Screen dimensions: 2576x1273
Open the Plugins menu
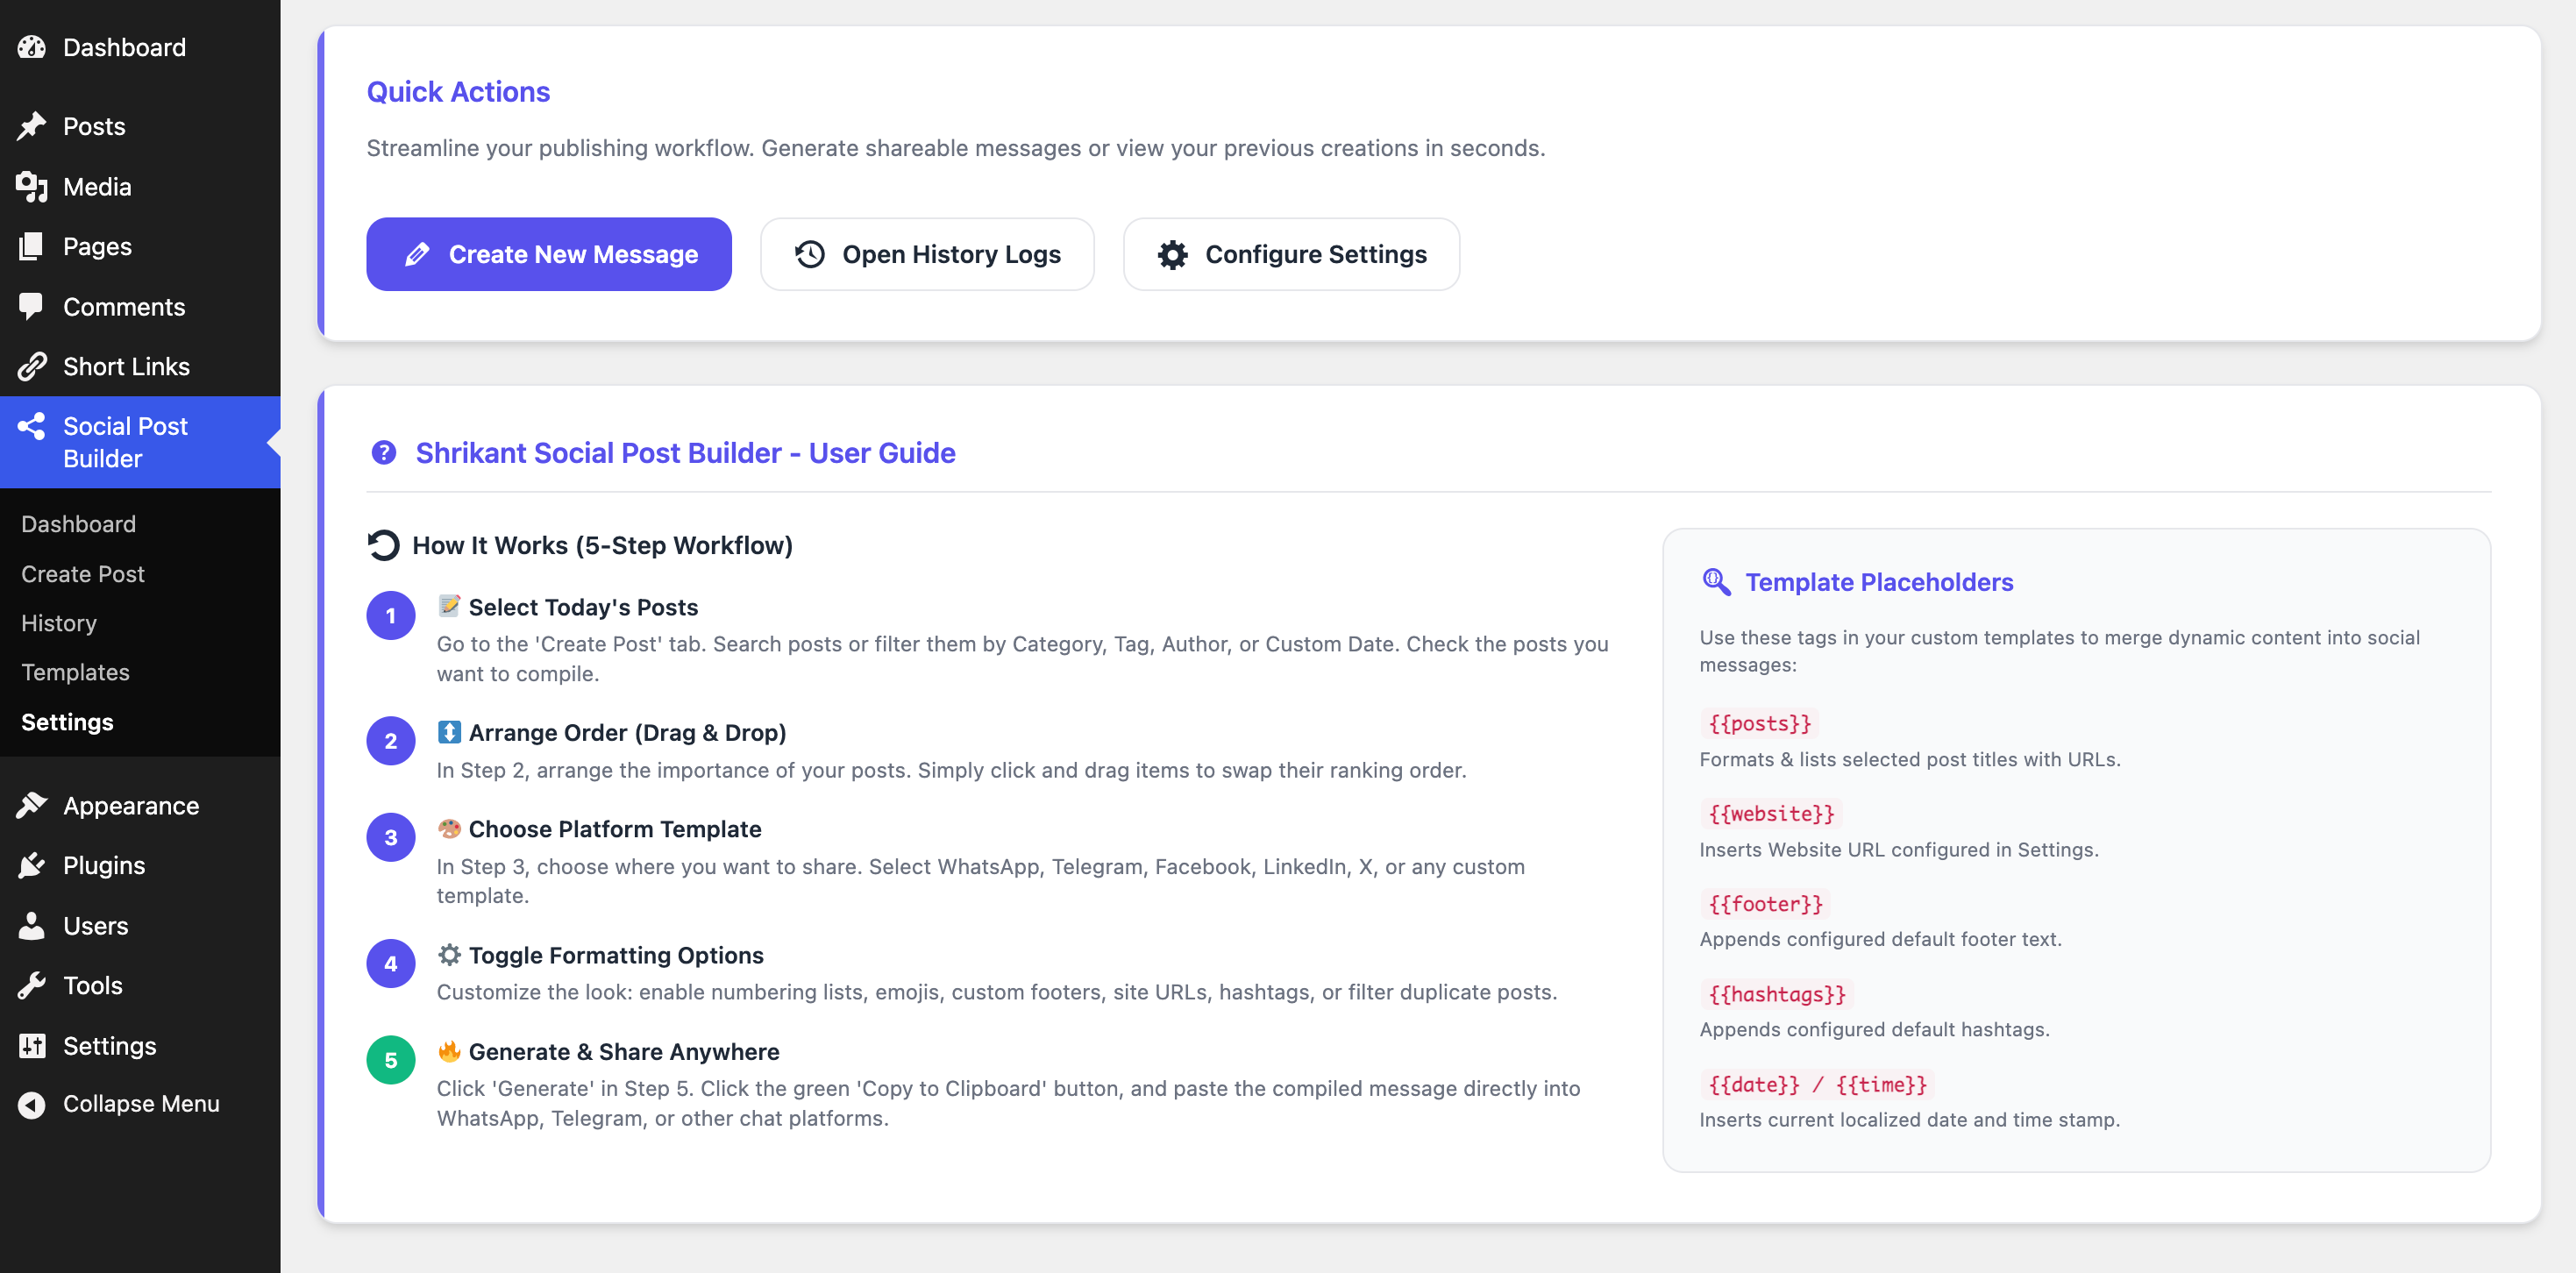click(140, 865)
